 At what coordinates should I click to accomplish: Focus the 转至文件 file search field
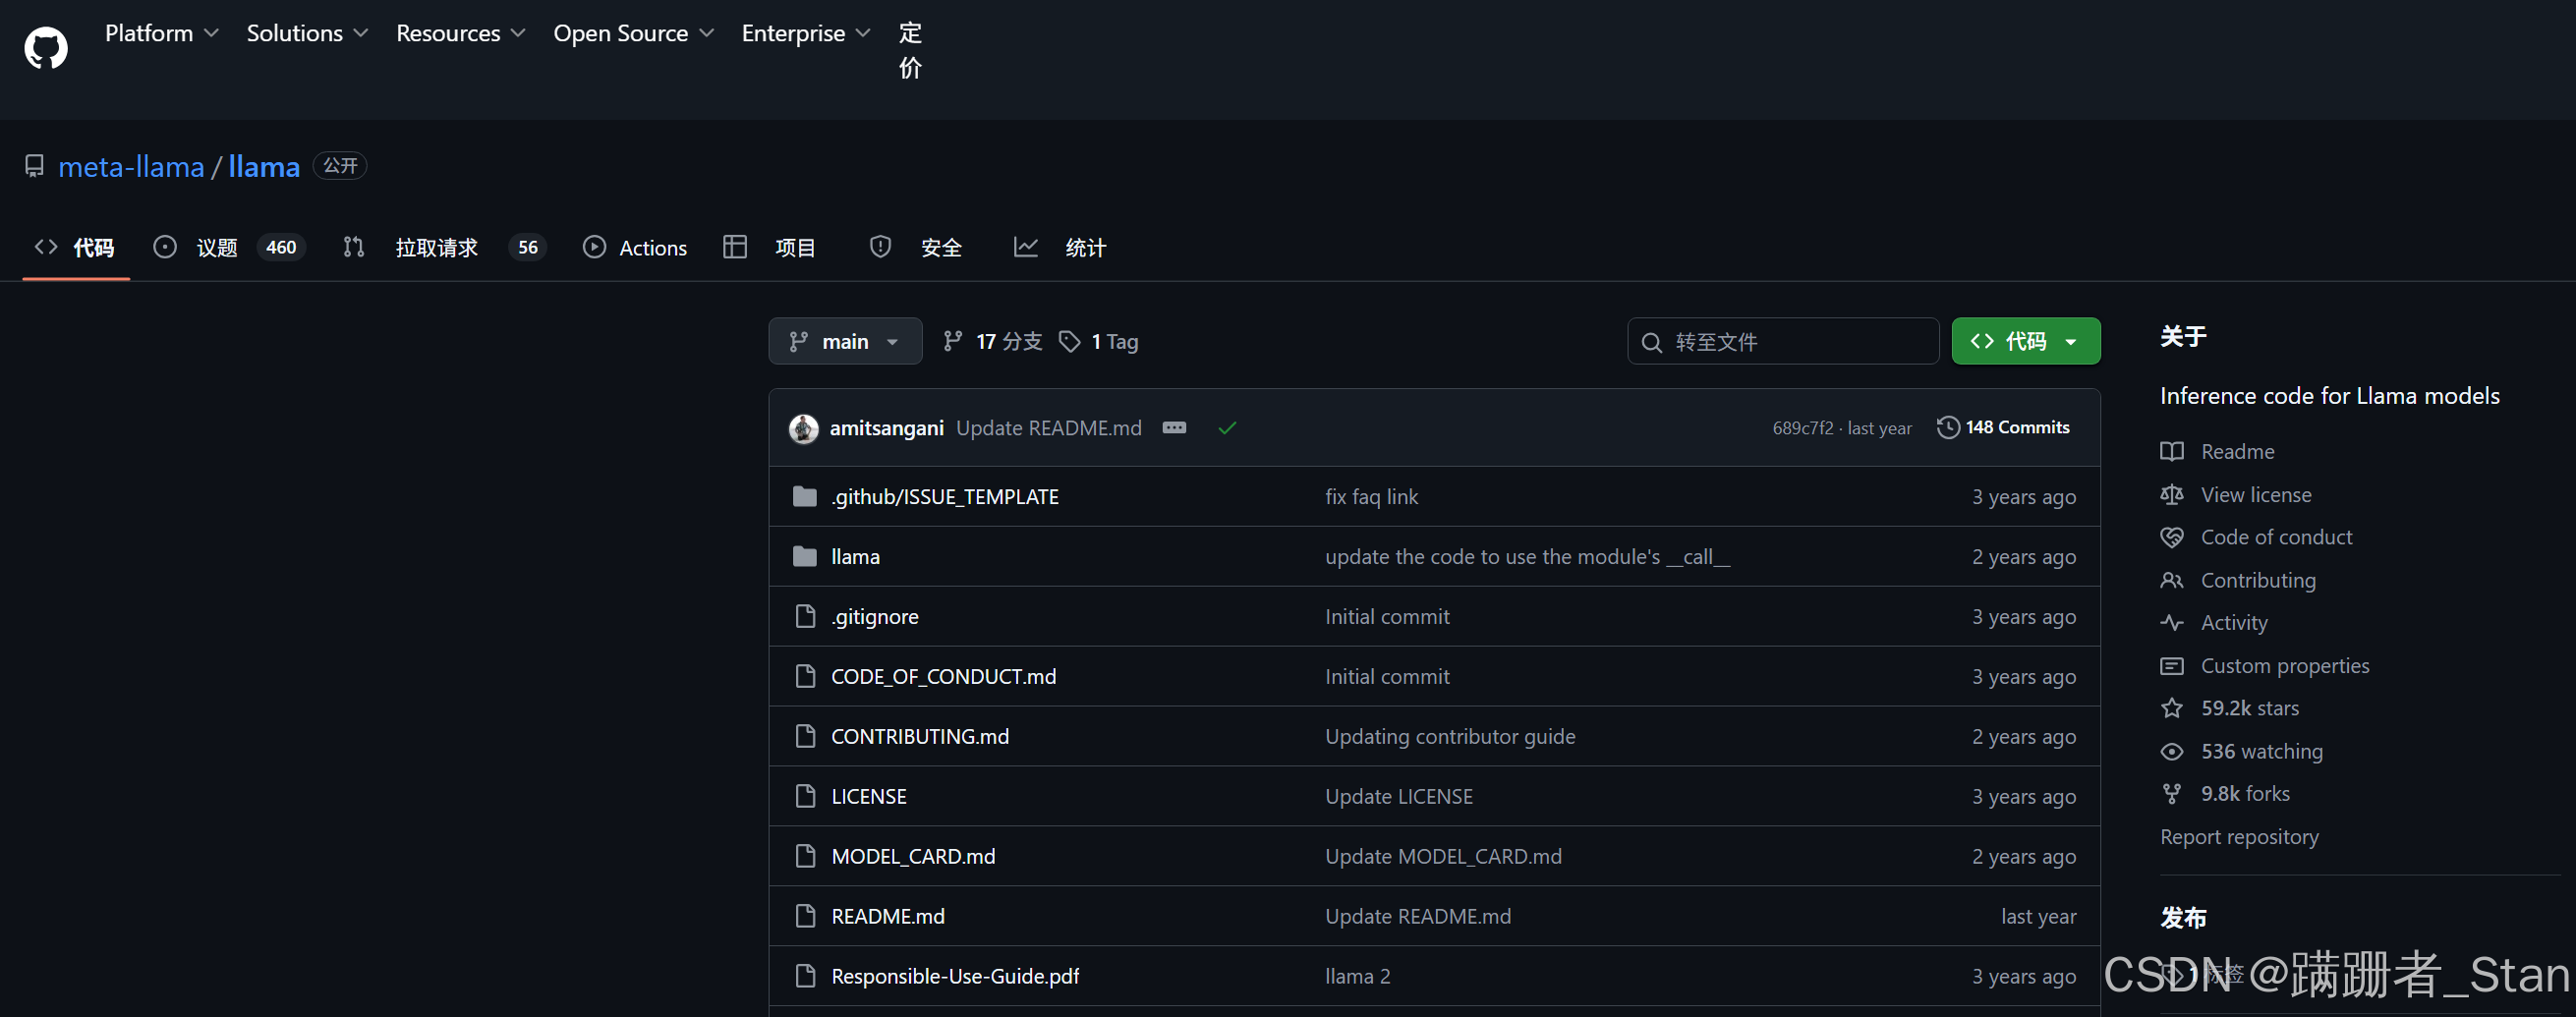coord(1783,341)
